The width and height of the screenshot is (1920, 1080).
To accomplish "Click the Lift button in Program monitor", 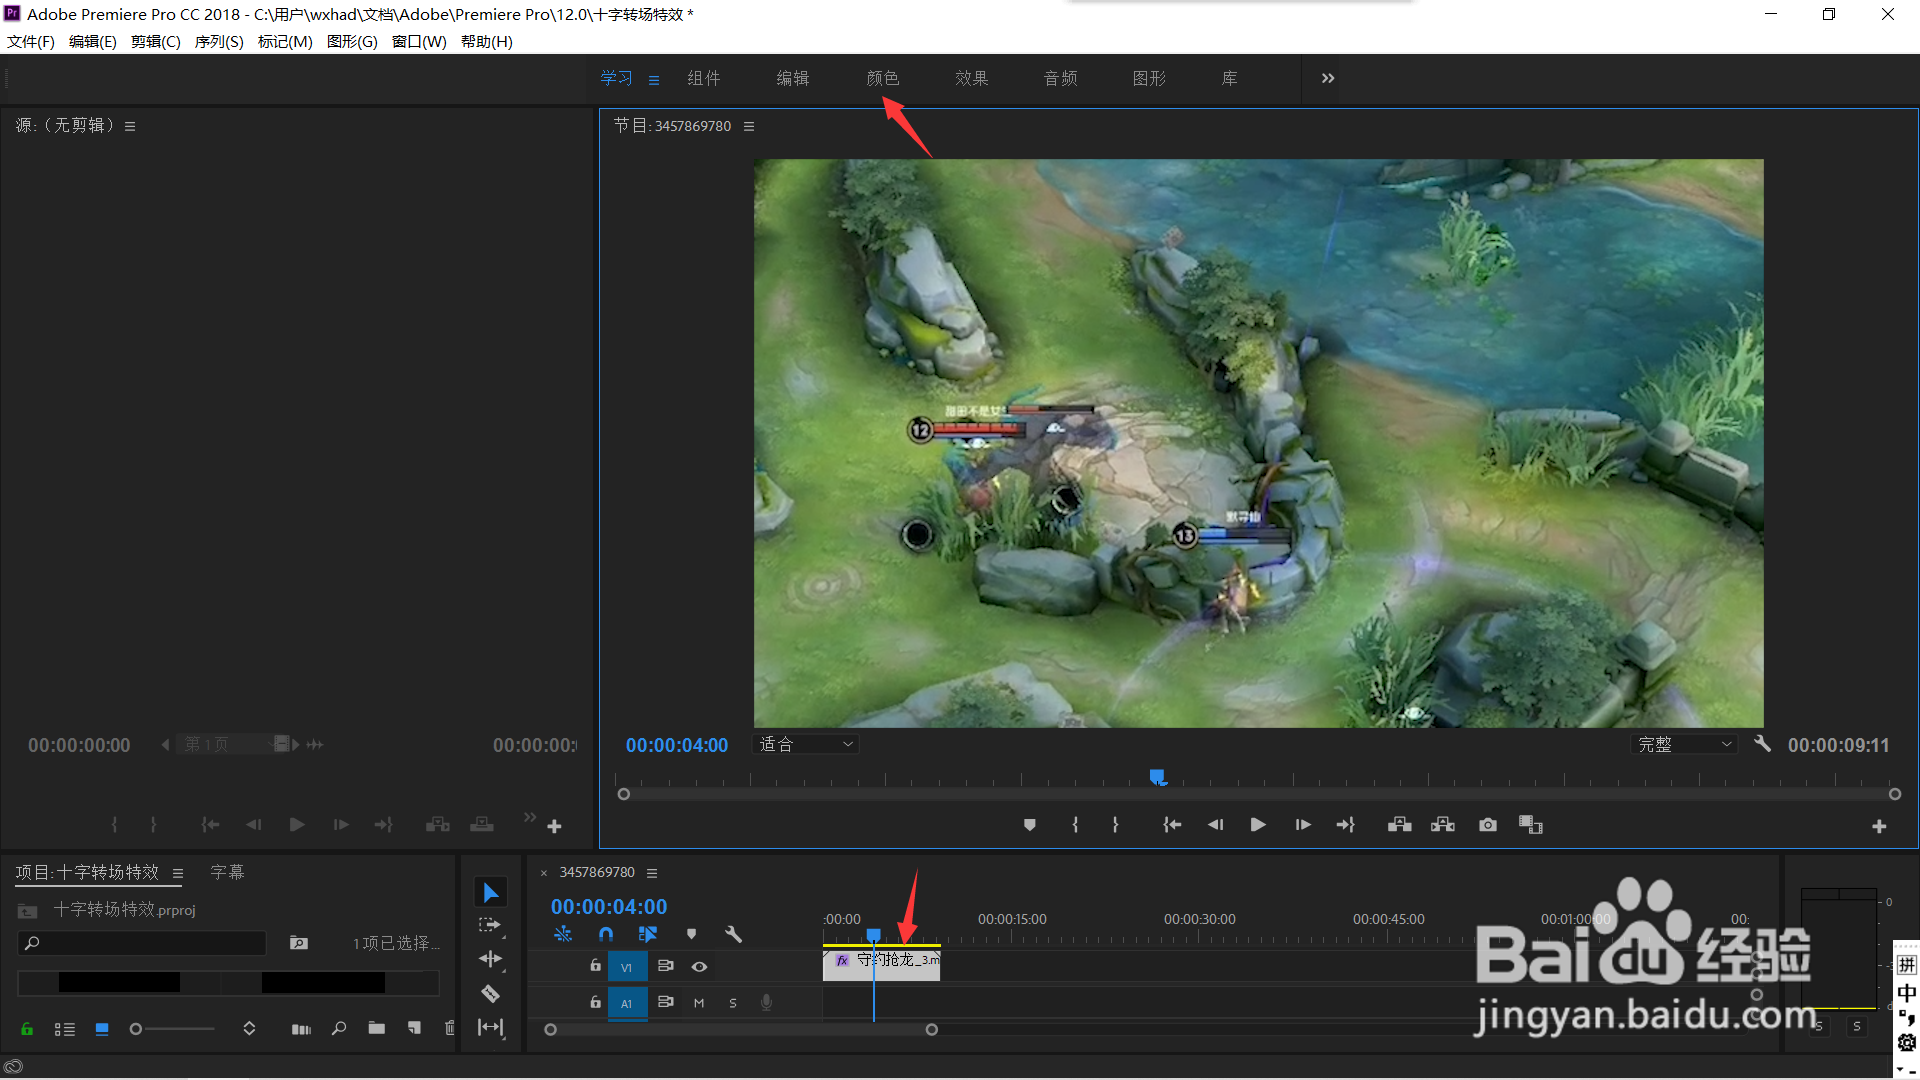I will (1399, 825).
